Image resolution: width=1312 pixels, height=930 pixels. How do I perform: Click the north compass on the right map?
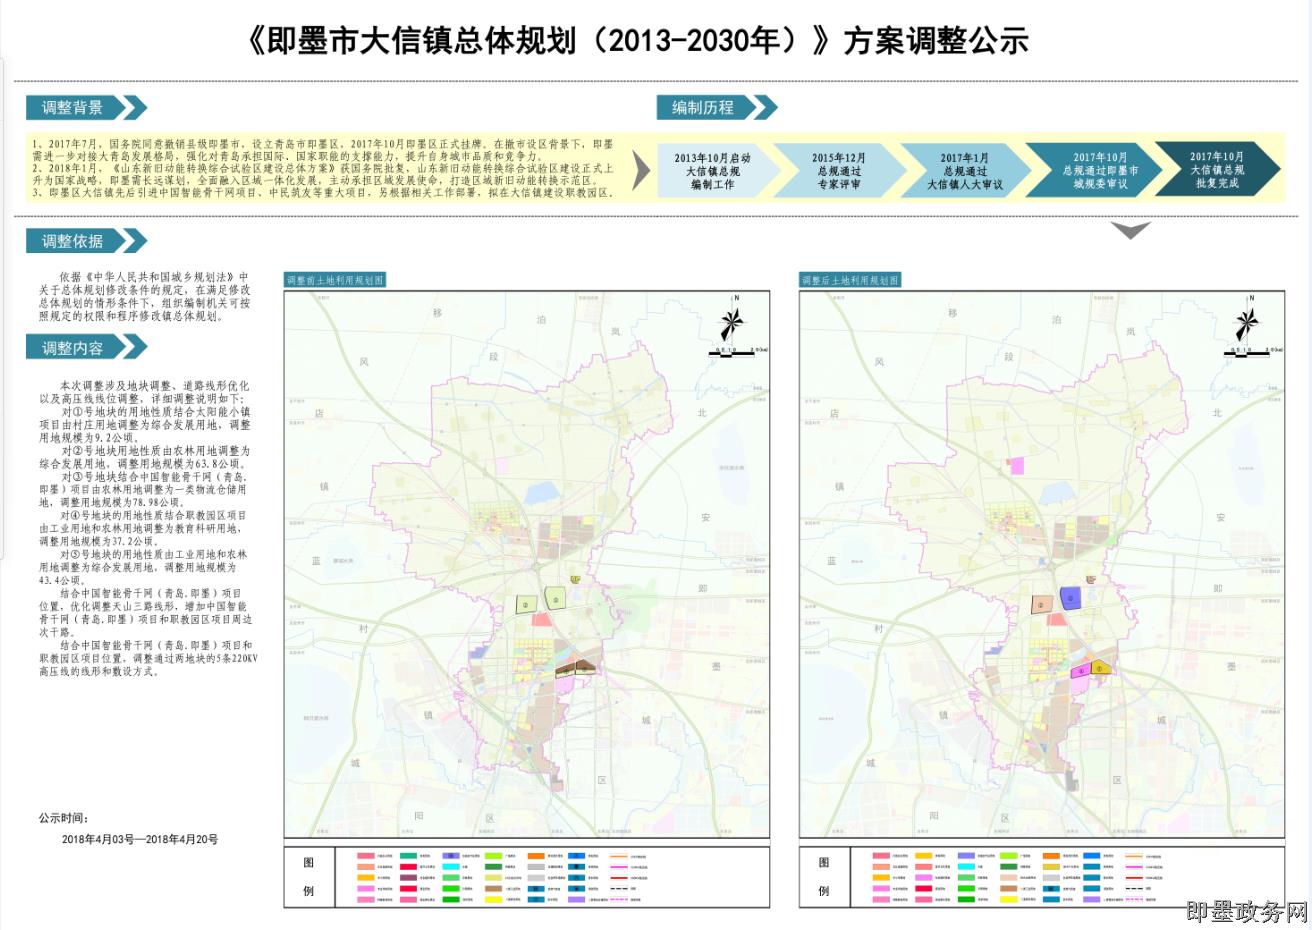pyautogui.click(x=1248, y=322)
